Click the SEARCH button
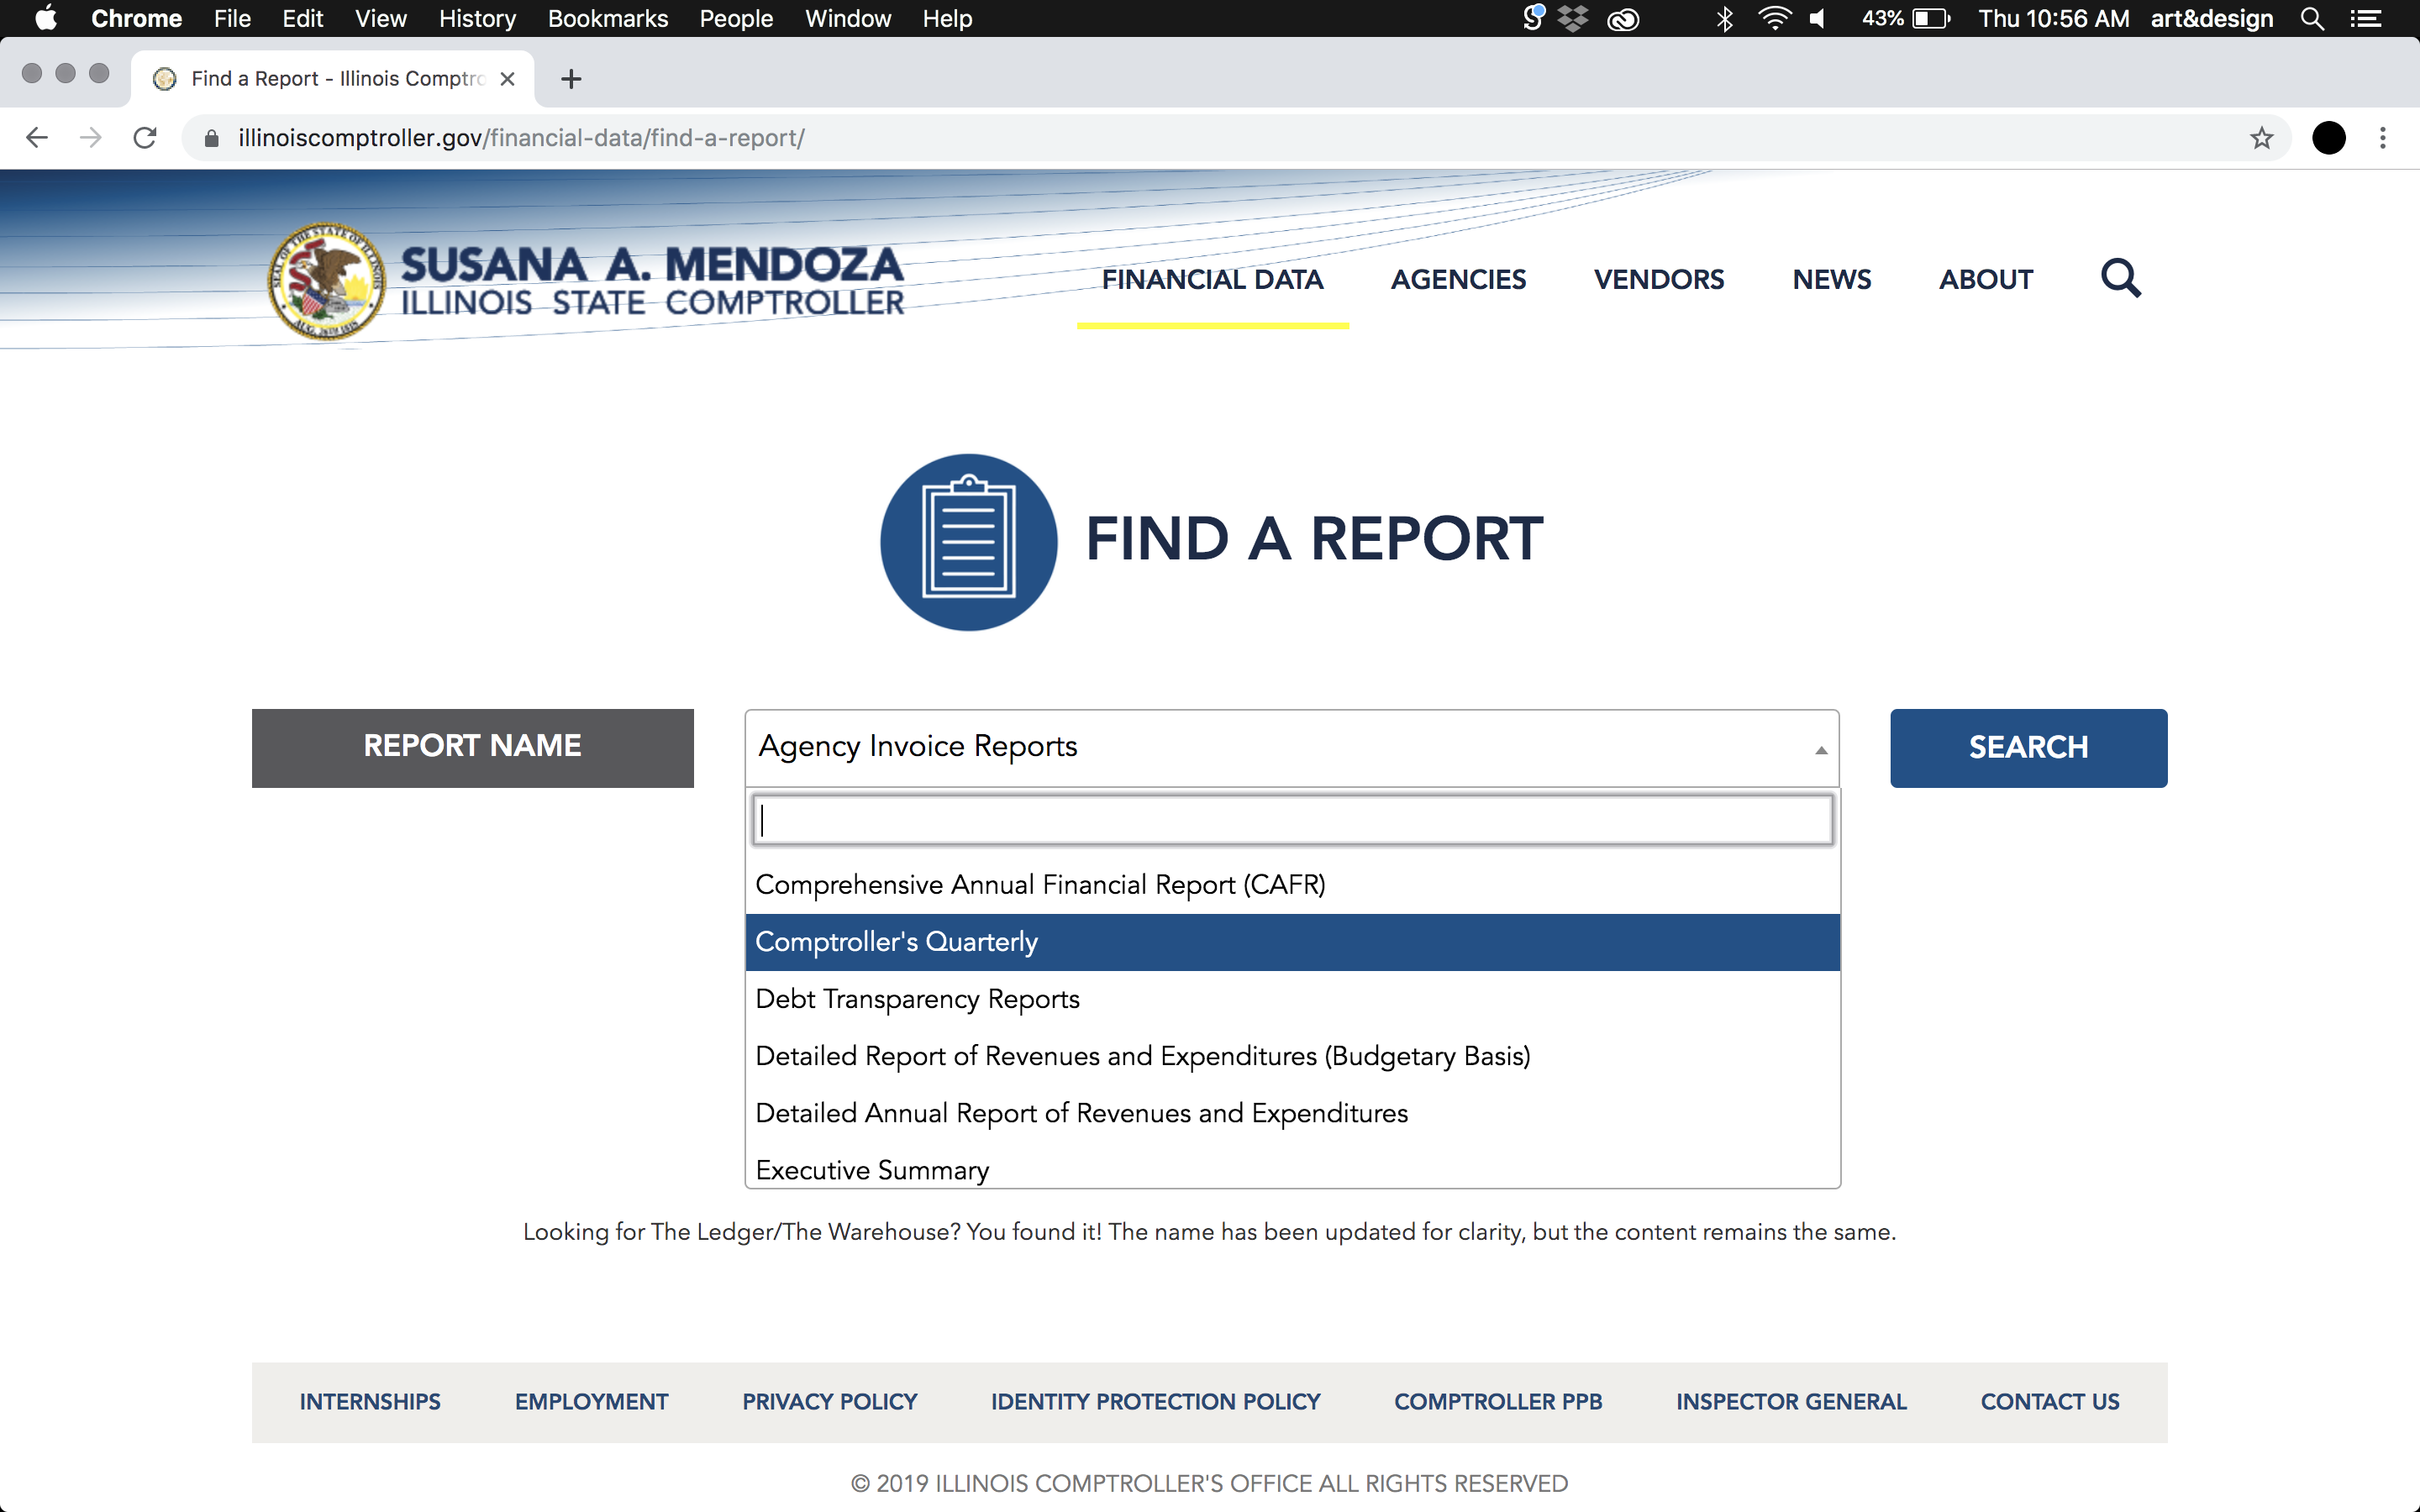 pyautogui.click(x=2028, y=748)
